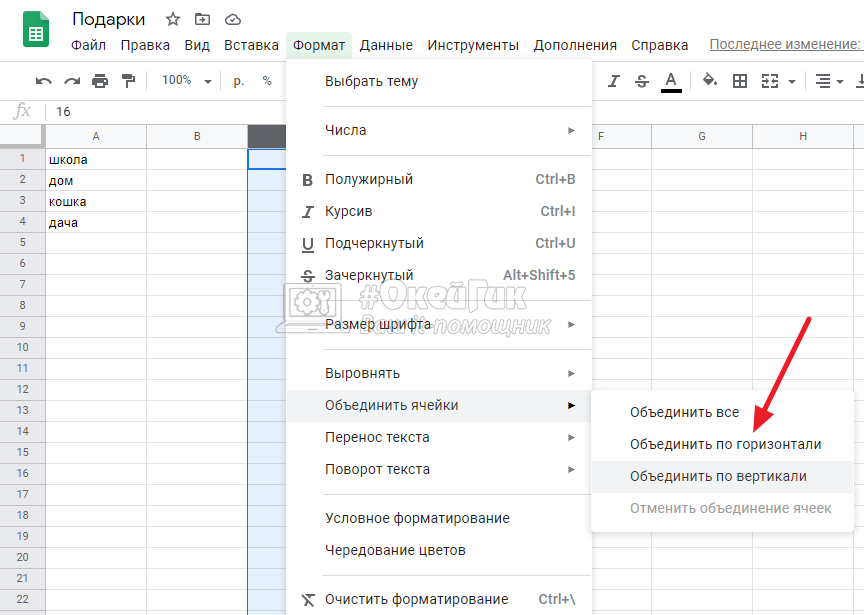The width and height of the screenshot is (864, 615).
Task: Open the text color picker
Action: tap(671, 81)
